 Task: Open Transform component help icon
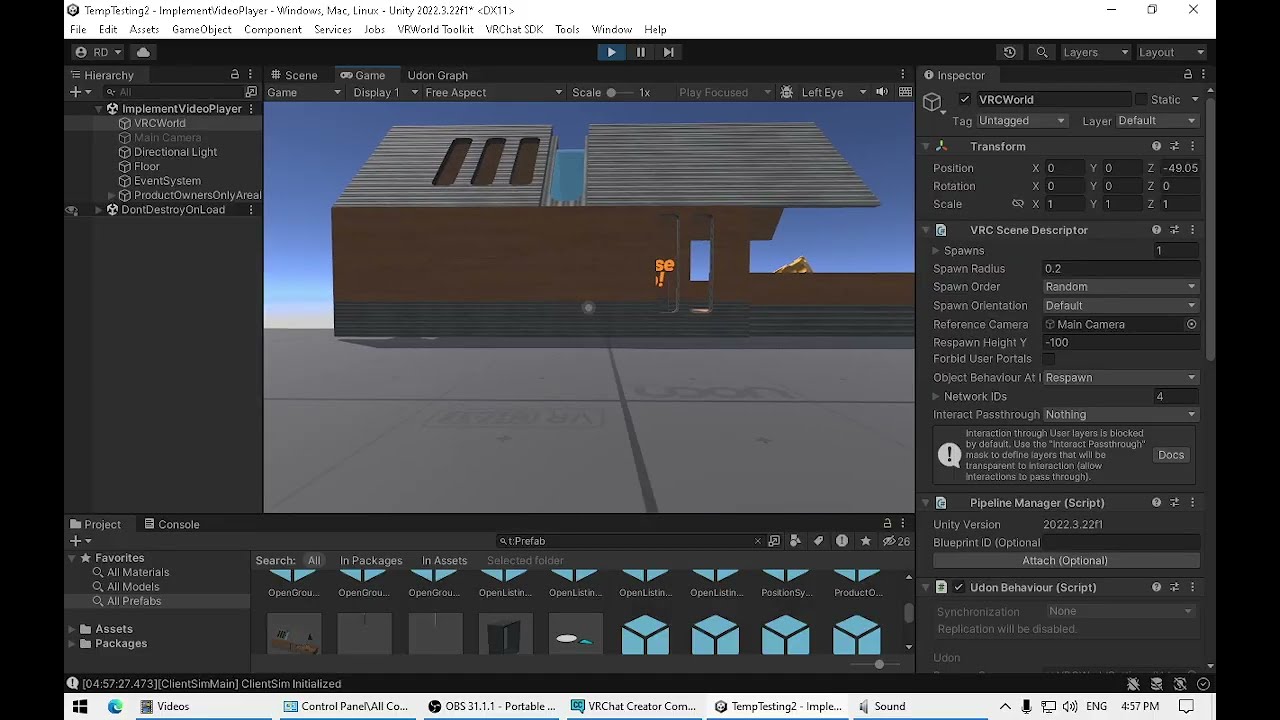click(x=1156, y=146)
